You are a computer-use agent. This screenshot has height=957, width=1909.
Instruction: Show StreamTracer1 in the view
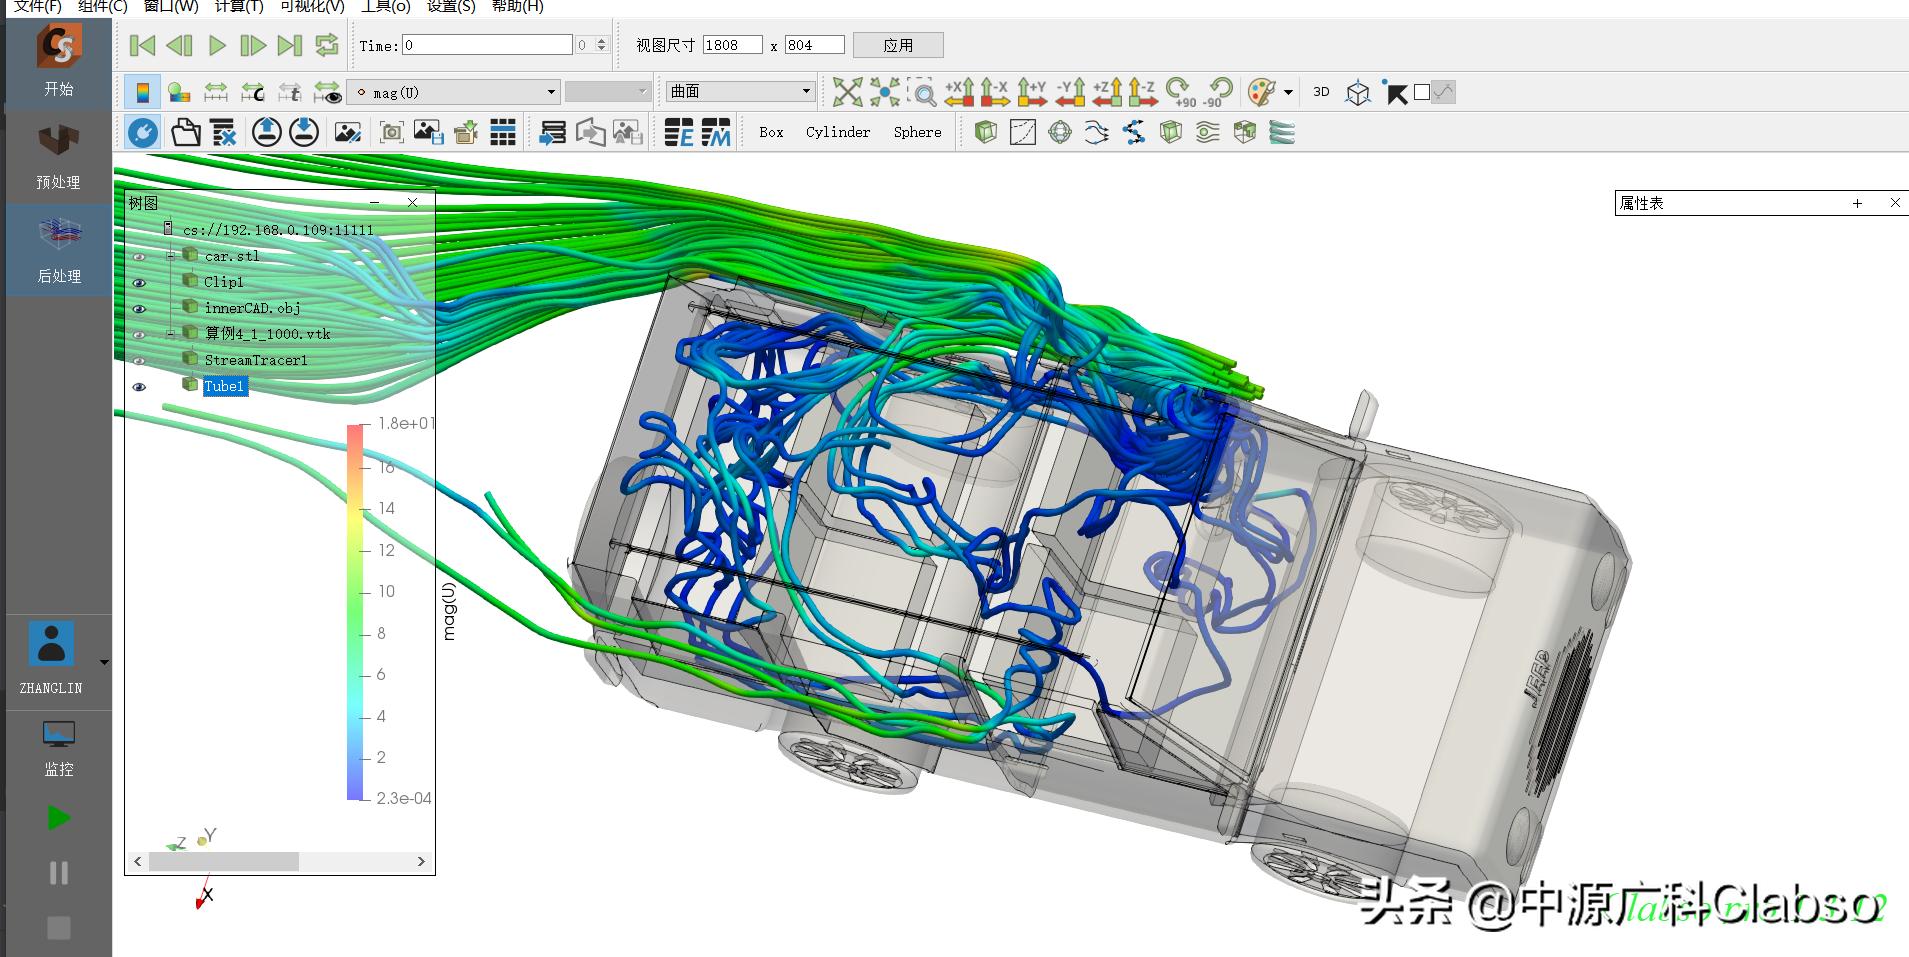(x=139, y=361)
